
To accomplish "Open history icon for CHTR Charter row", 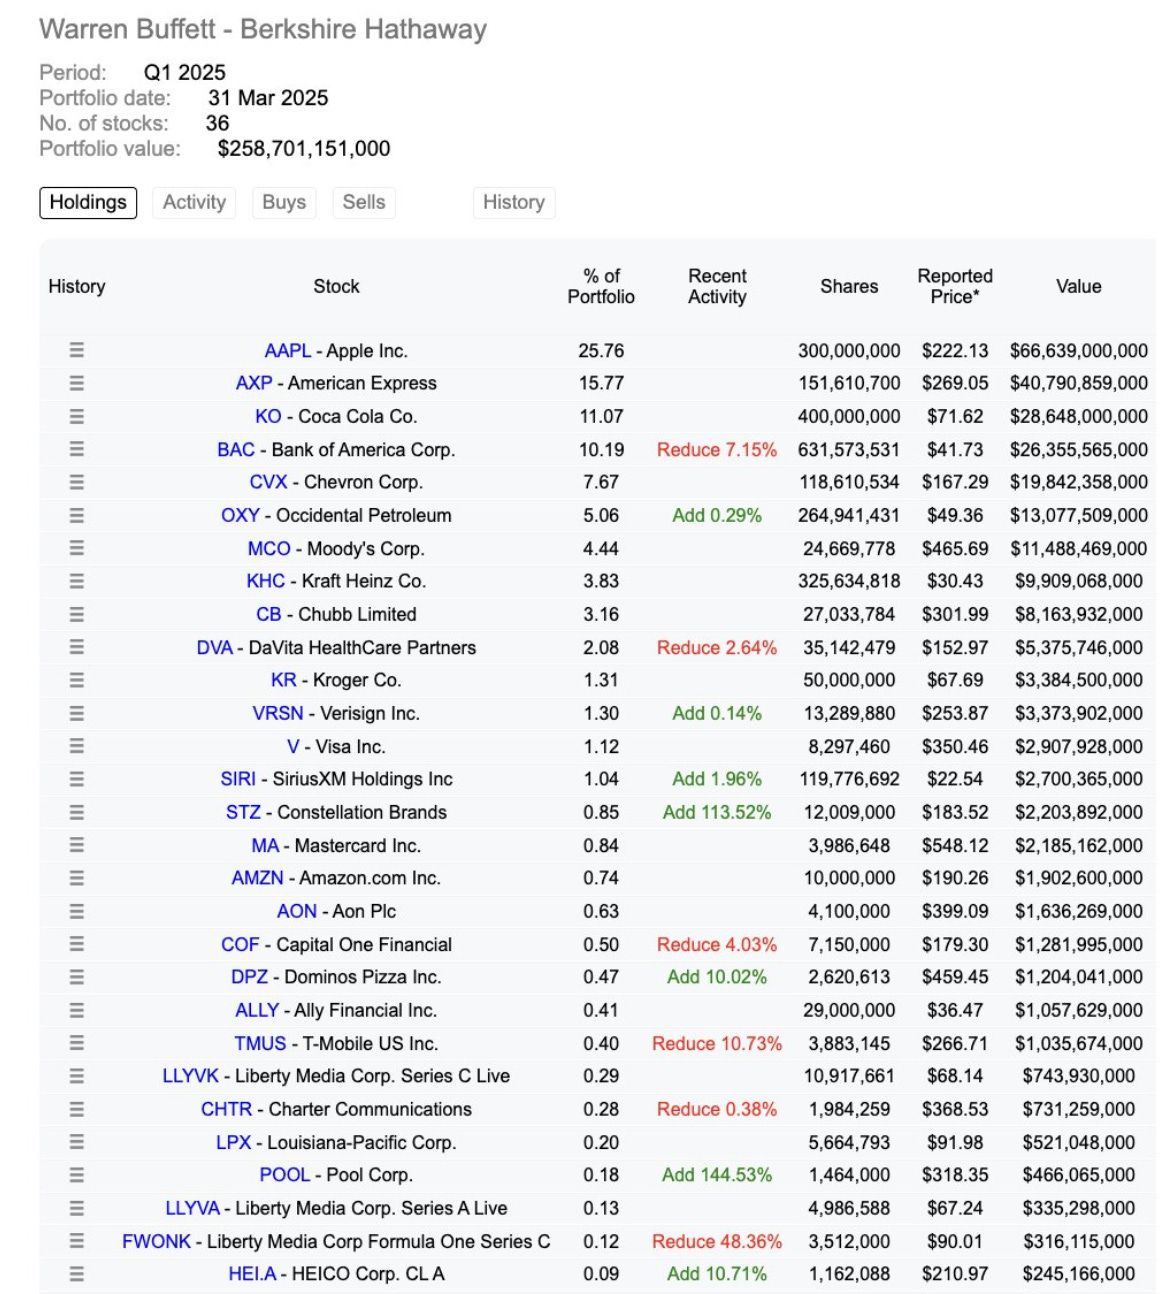I will [77, 1109].
